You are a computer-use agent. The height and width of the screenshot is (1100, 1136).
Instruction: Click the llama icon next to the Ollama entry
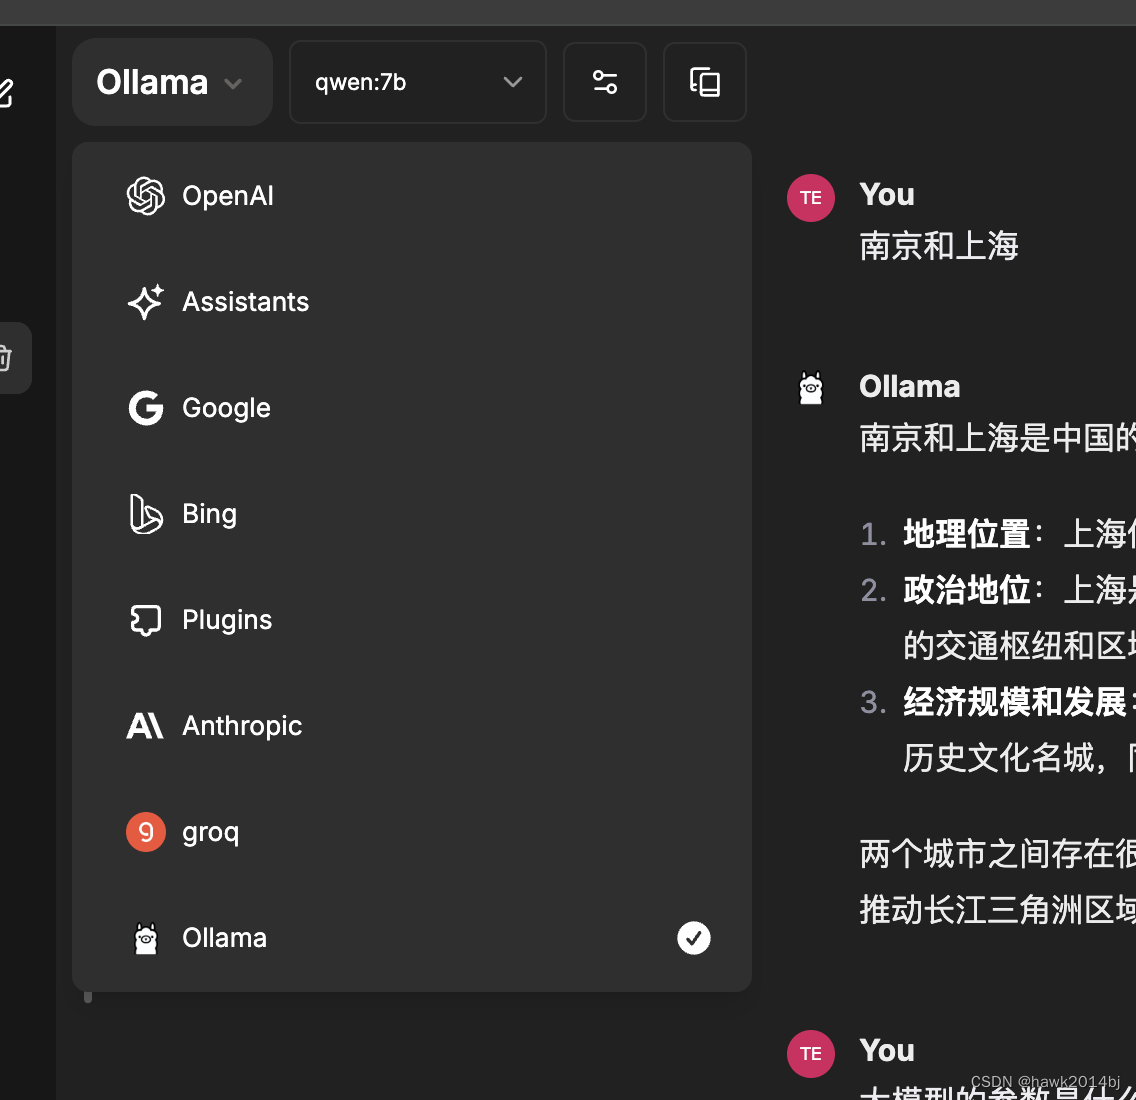click(146, 938)
